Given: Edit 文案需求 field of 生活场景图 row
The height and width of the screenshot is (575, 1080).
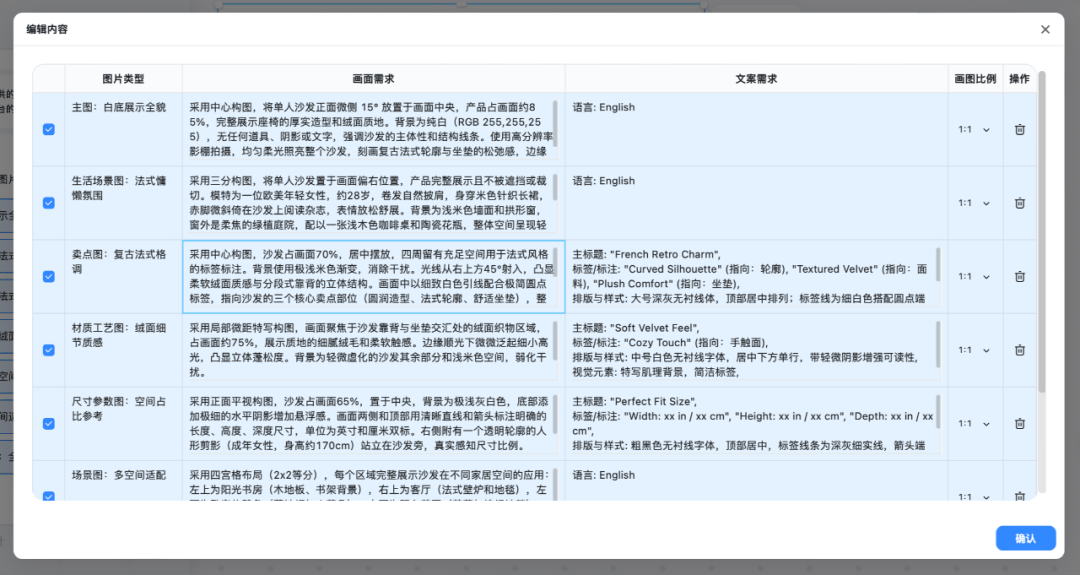Looking at the screenshot, I should pos(756,203).
